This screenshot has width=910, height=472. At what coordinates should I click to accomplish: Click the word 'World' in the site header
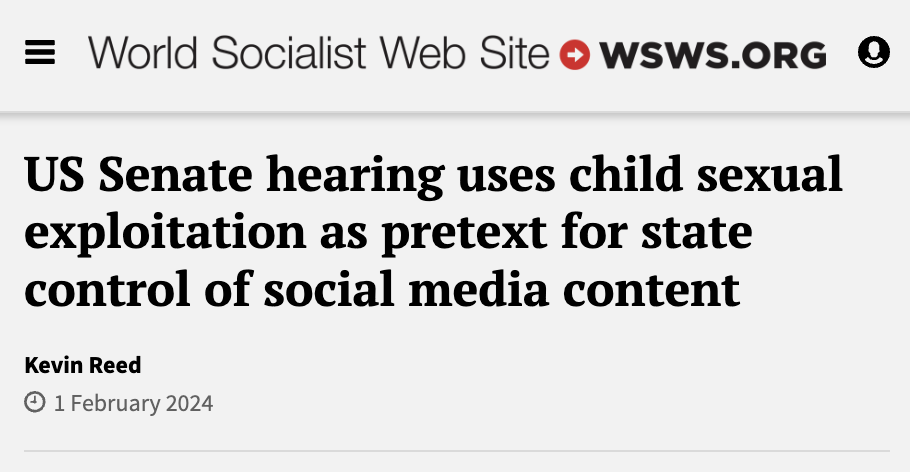(142, 53)
